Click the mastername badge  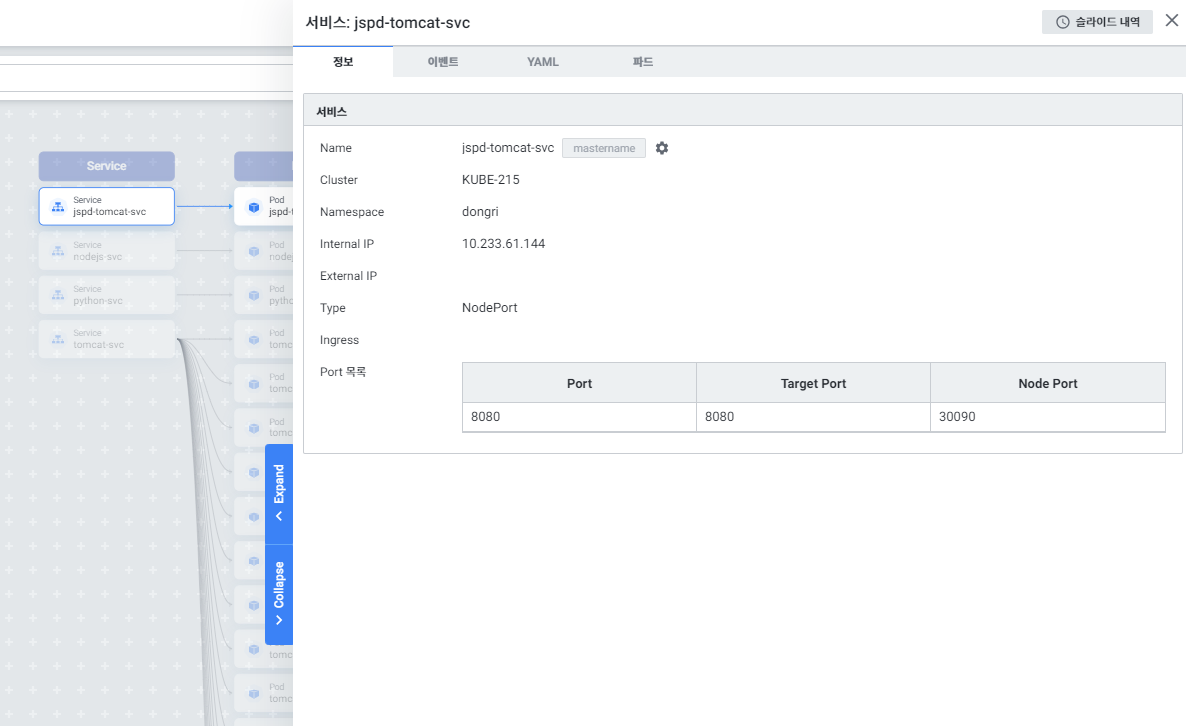[x=604, y=148]
